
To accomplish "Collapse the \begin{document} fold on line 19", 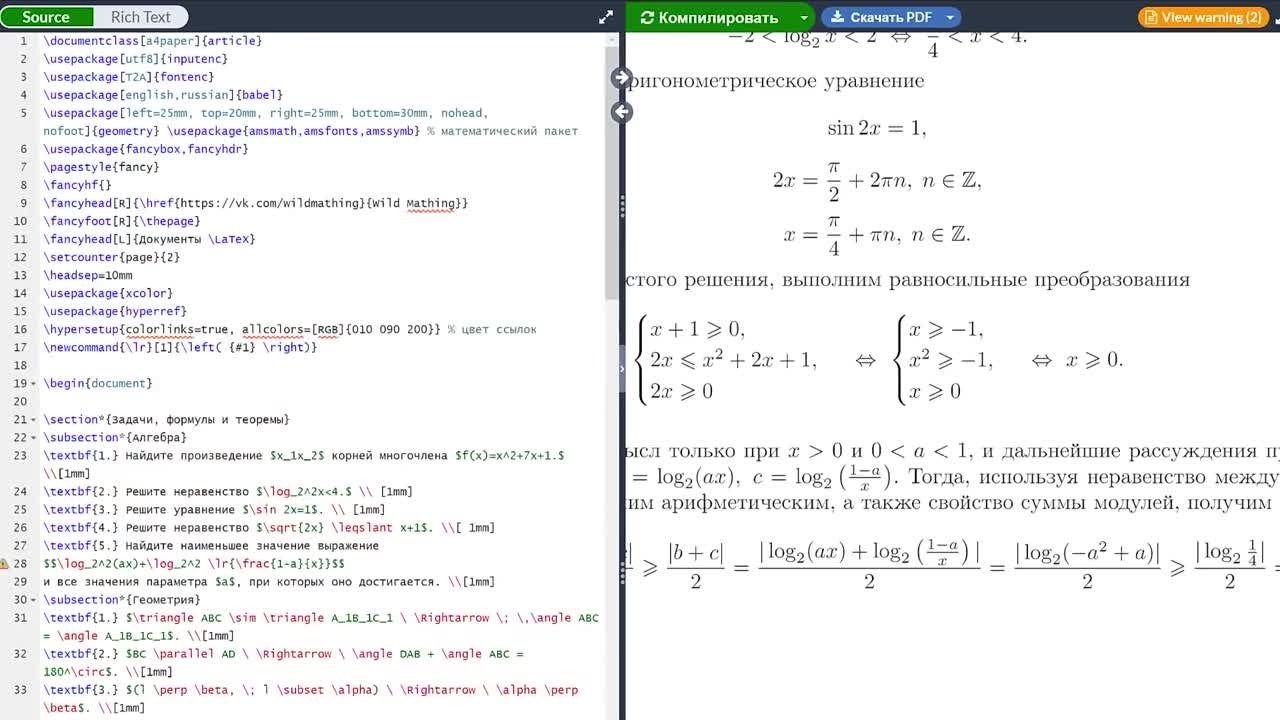I will [x=35, y=384].
